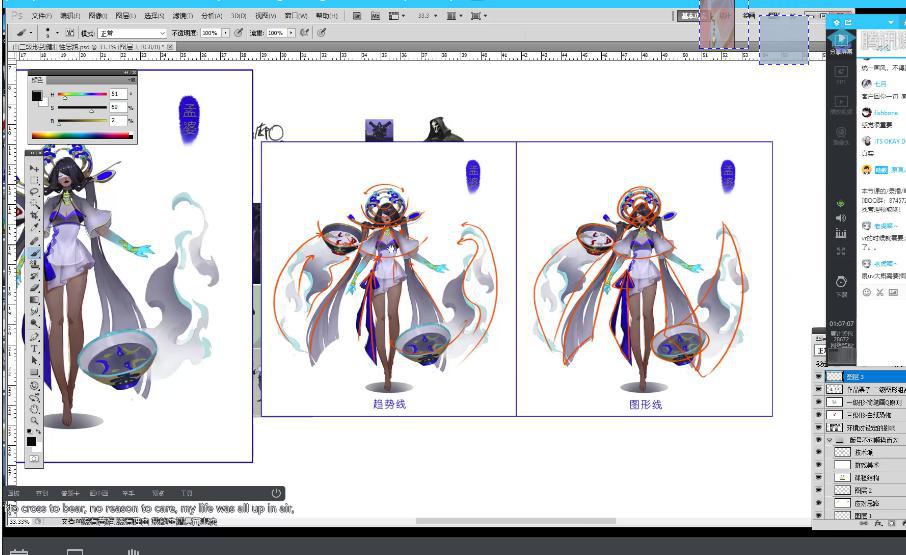Open the Layer menu
The width and height of the screenshot is (906, 555).
[125, 16]
